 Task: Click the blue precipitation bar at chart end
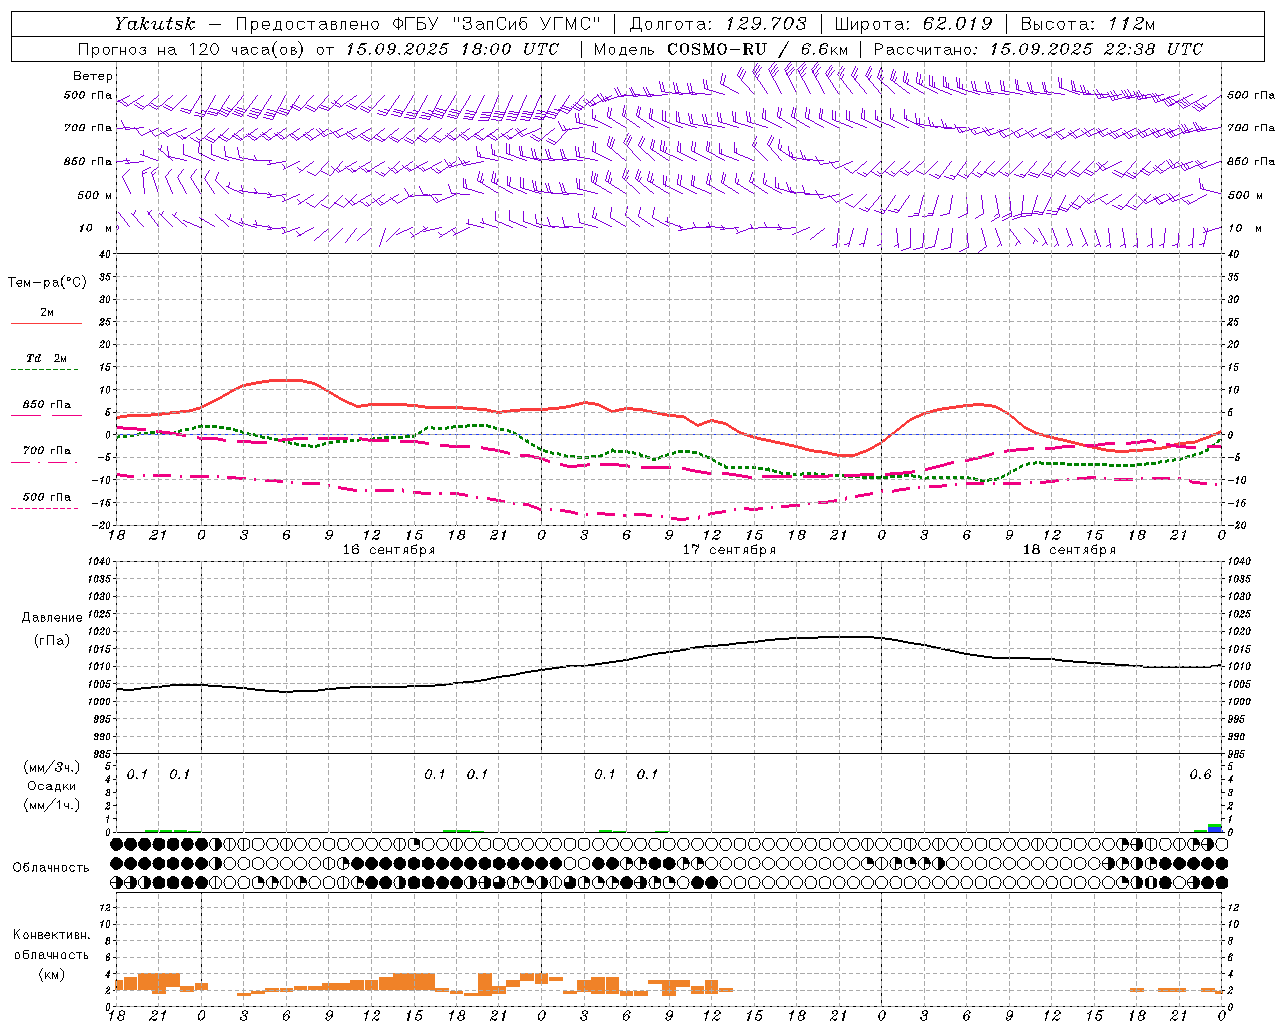pos(1215,830)
